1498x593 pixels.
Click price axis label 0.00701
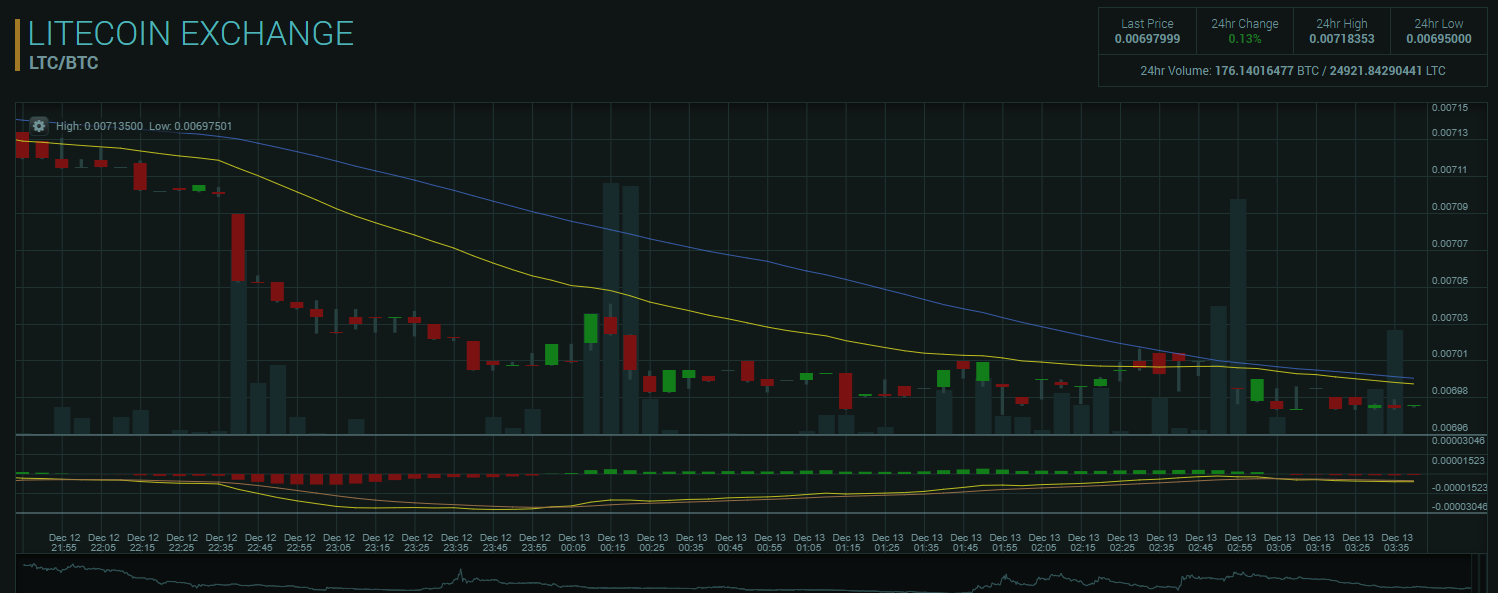point(1449,354)
